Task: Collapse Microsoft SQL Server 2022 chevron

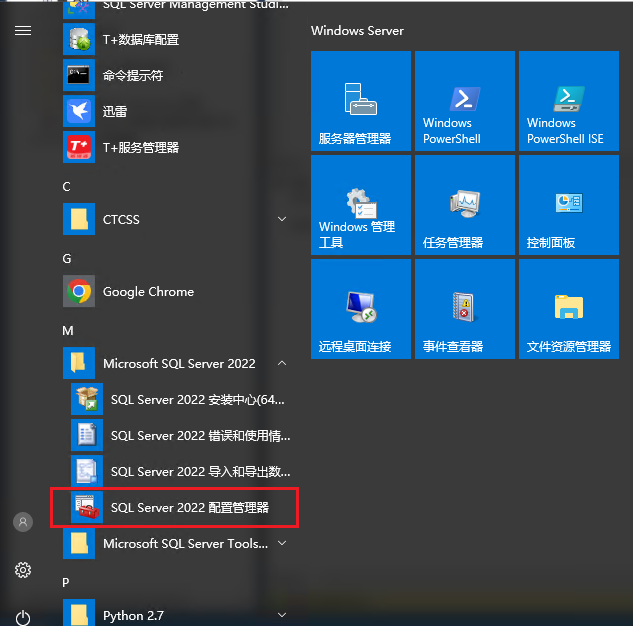Action: (282, 363)
